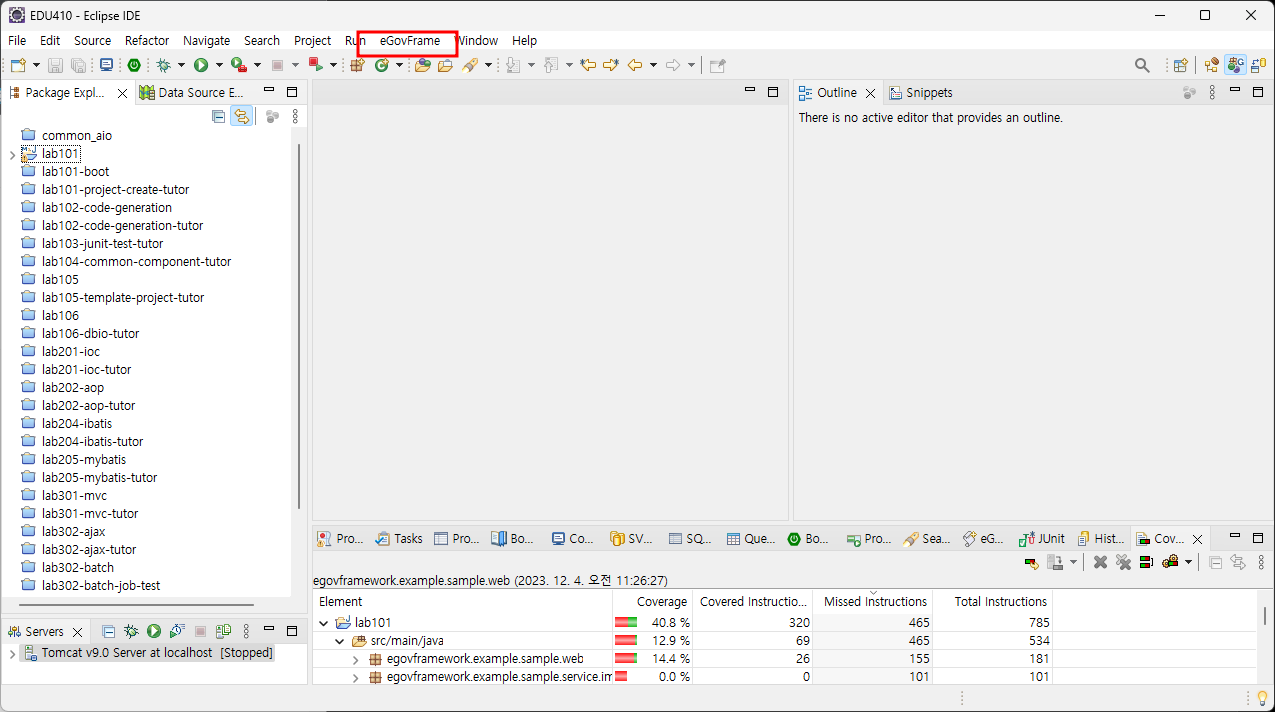Click the Save All toolbar icon

pyautogui.click(x=78, y=65)
